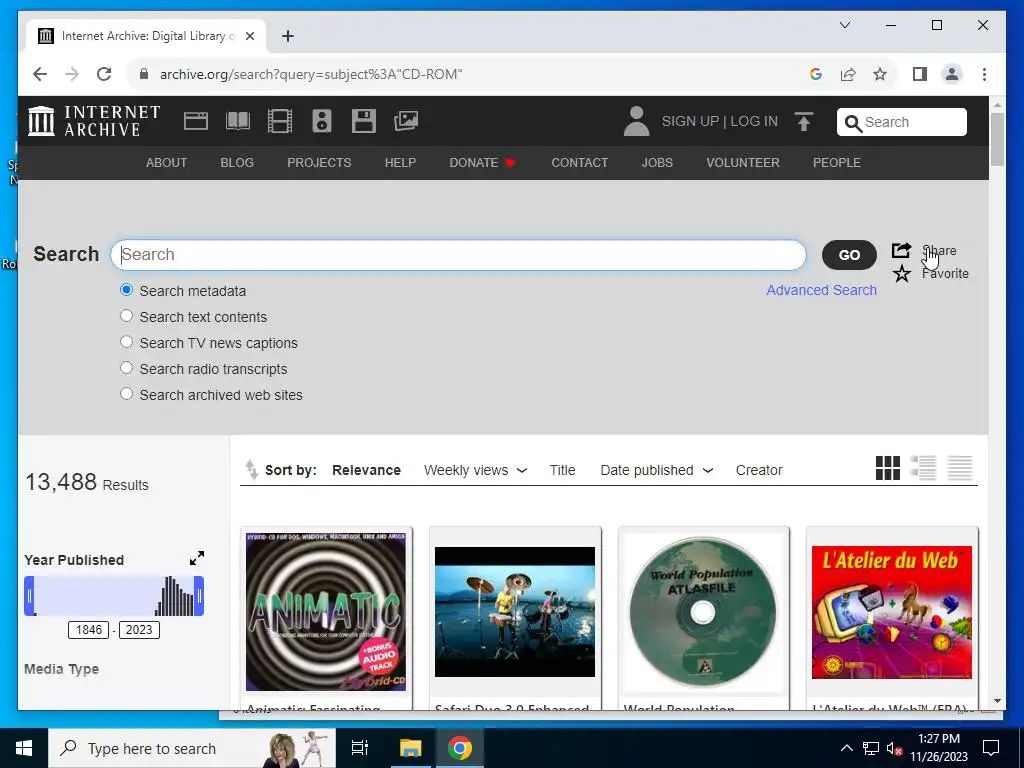Open File Explorer from taskbar
This screenshot has width=1024, height=768.
point(411,748)
